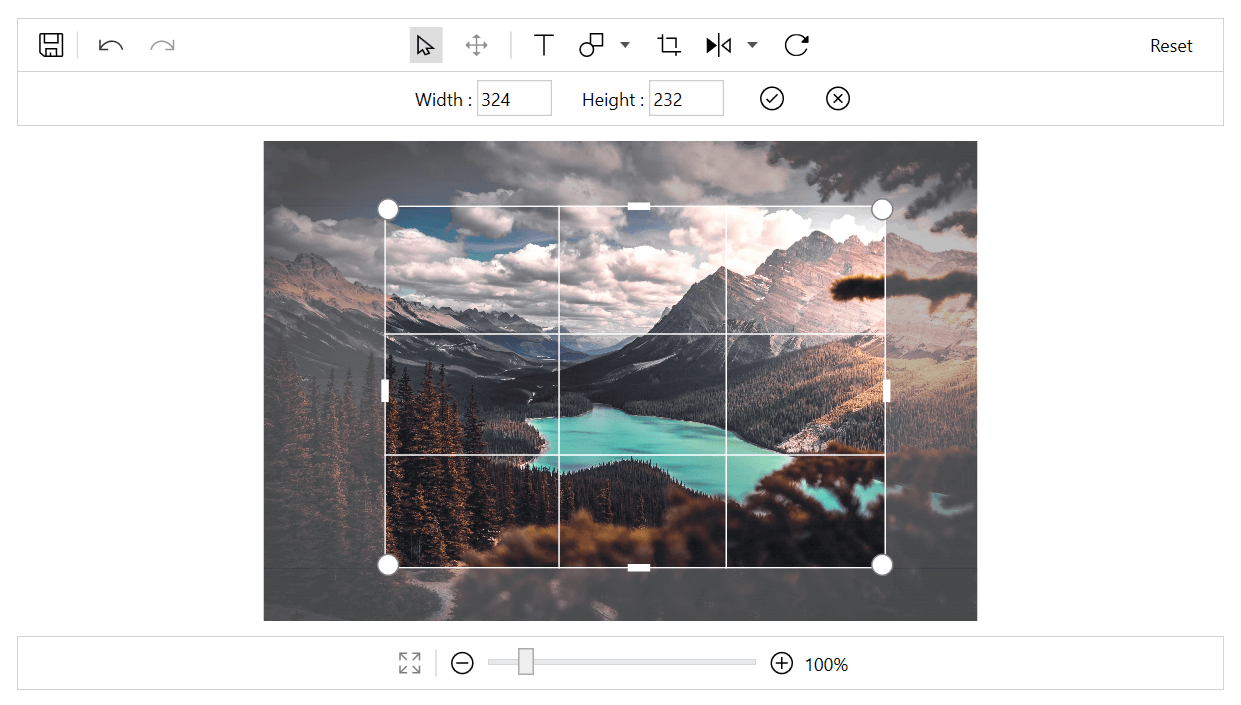Toggle the Pan move tool

[x=477, y=45]
